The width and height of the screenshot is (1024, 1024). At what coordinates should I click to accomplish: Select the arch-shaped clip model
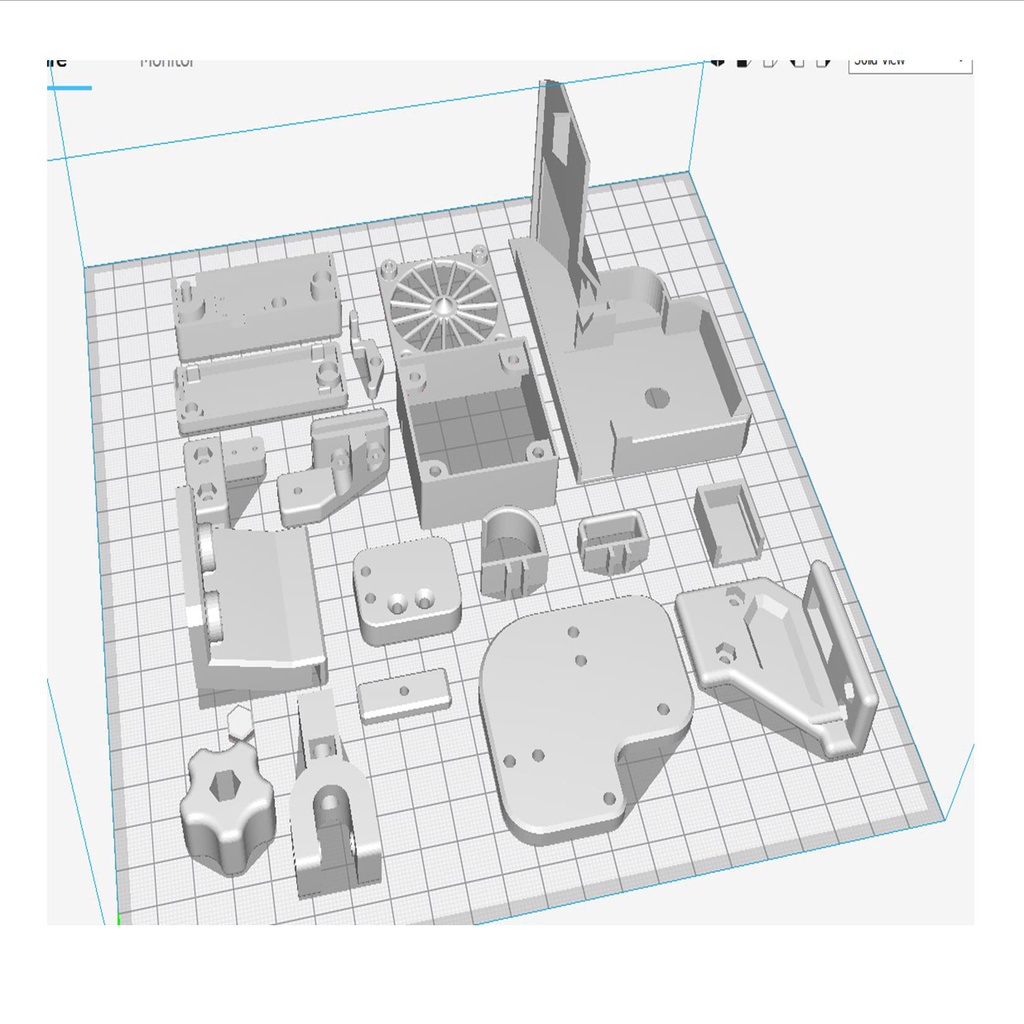point(513,552)
